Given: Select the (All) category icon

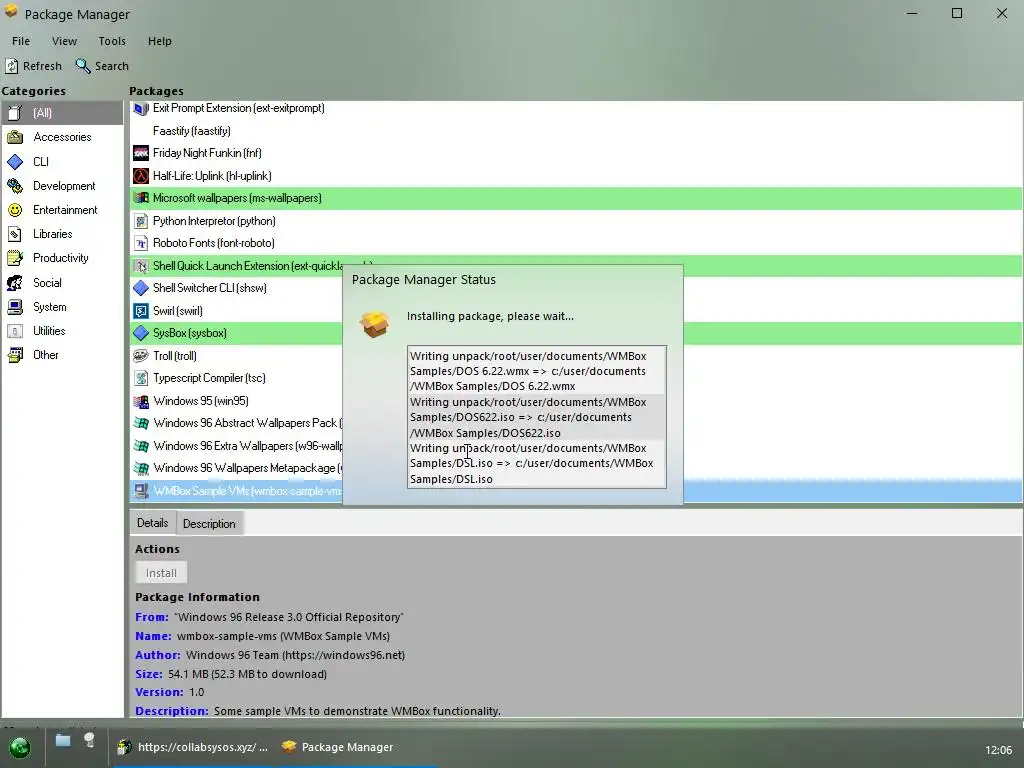Looking at the screenshot, I should click(x=15, y=113).
